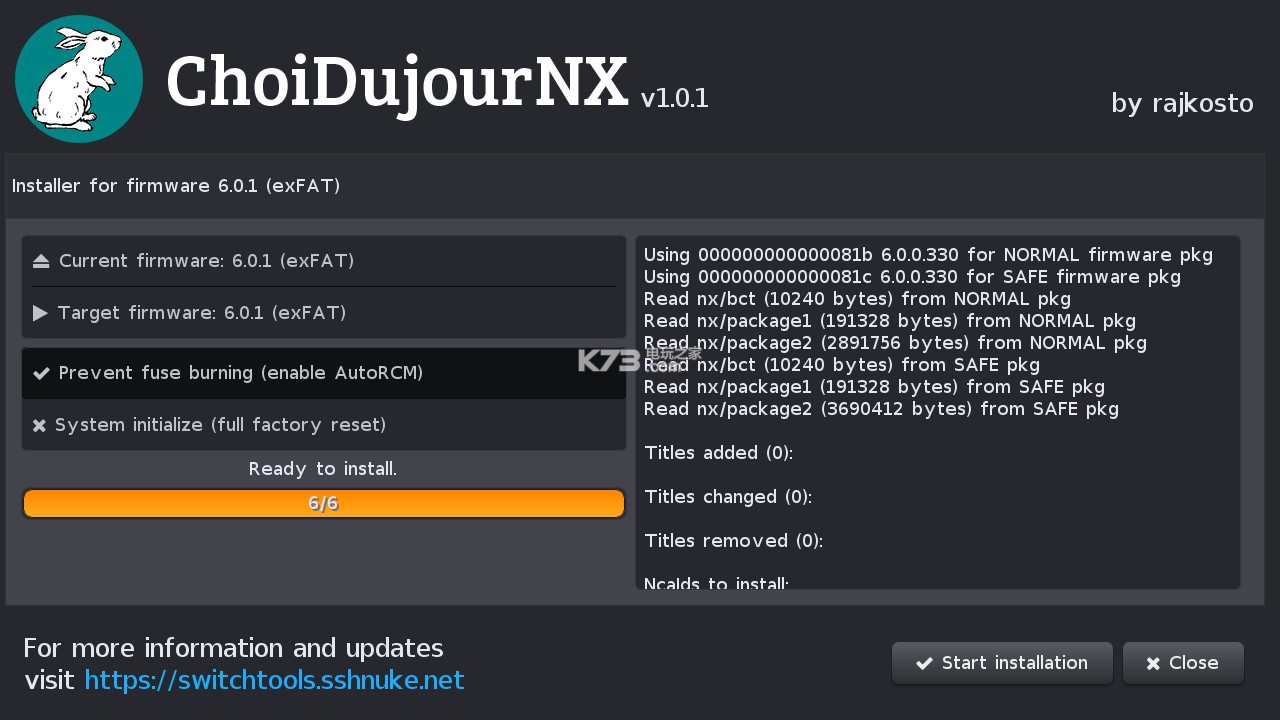The image size is (1280, 720).
Task: Click the play triangle beside Target firmware
Action: coord(40,313)
